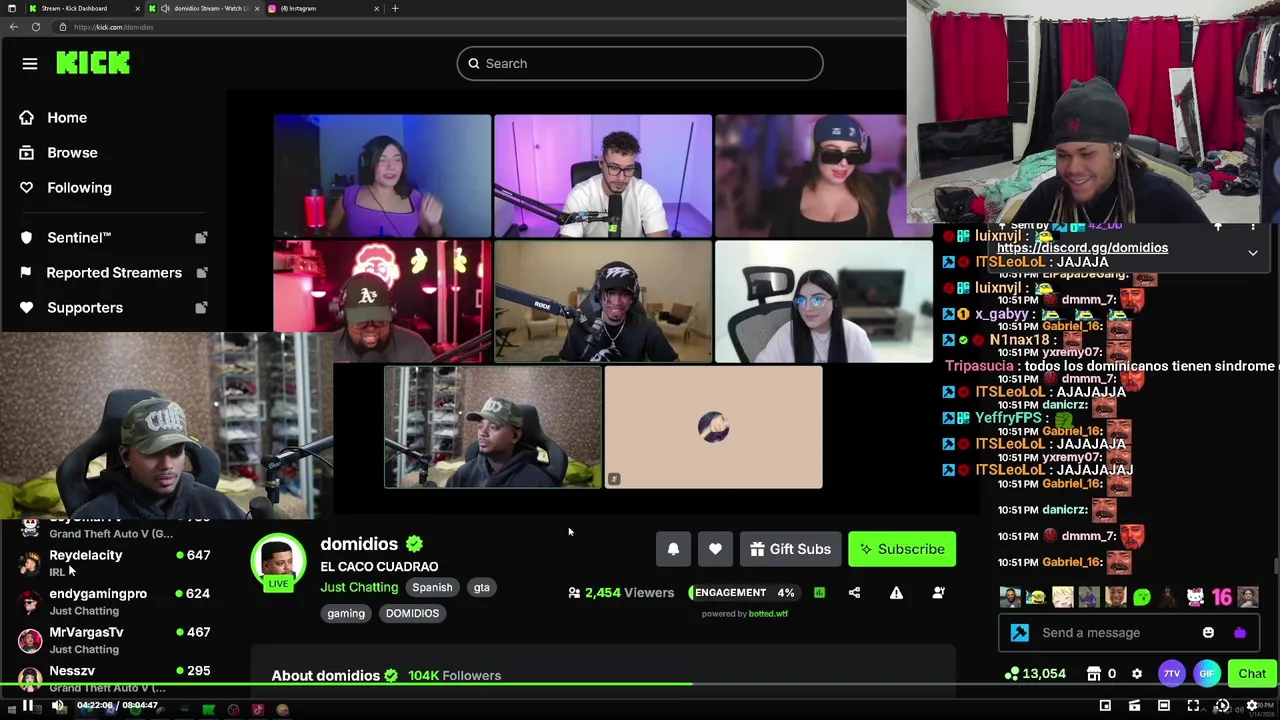1280x720 pixels.
Task: Open the discord.gg/domidios link
Action: click(1082, 248)
